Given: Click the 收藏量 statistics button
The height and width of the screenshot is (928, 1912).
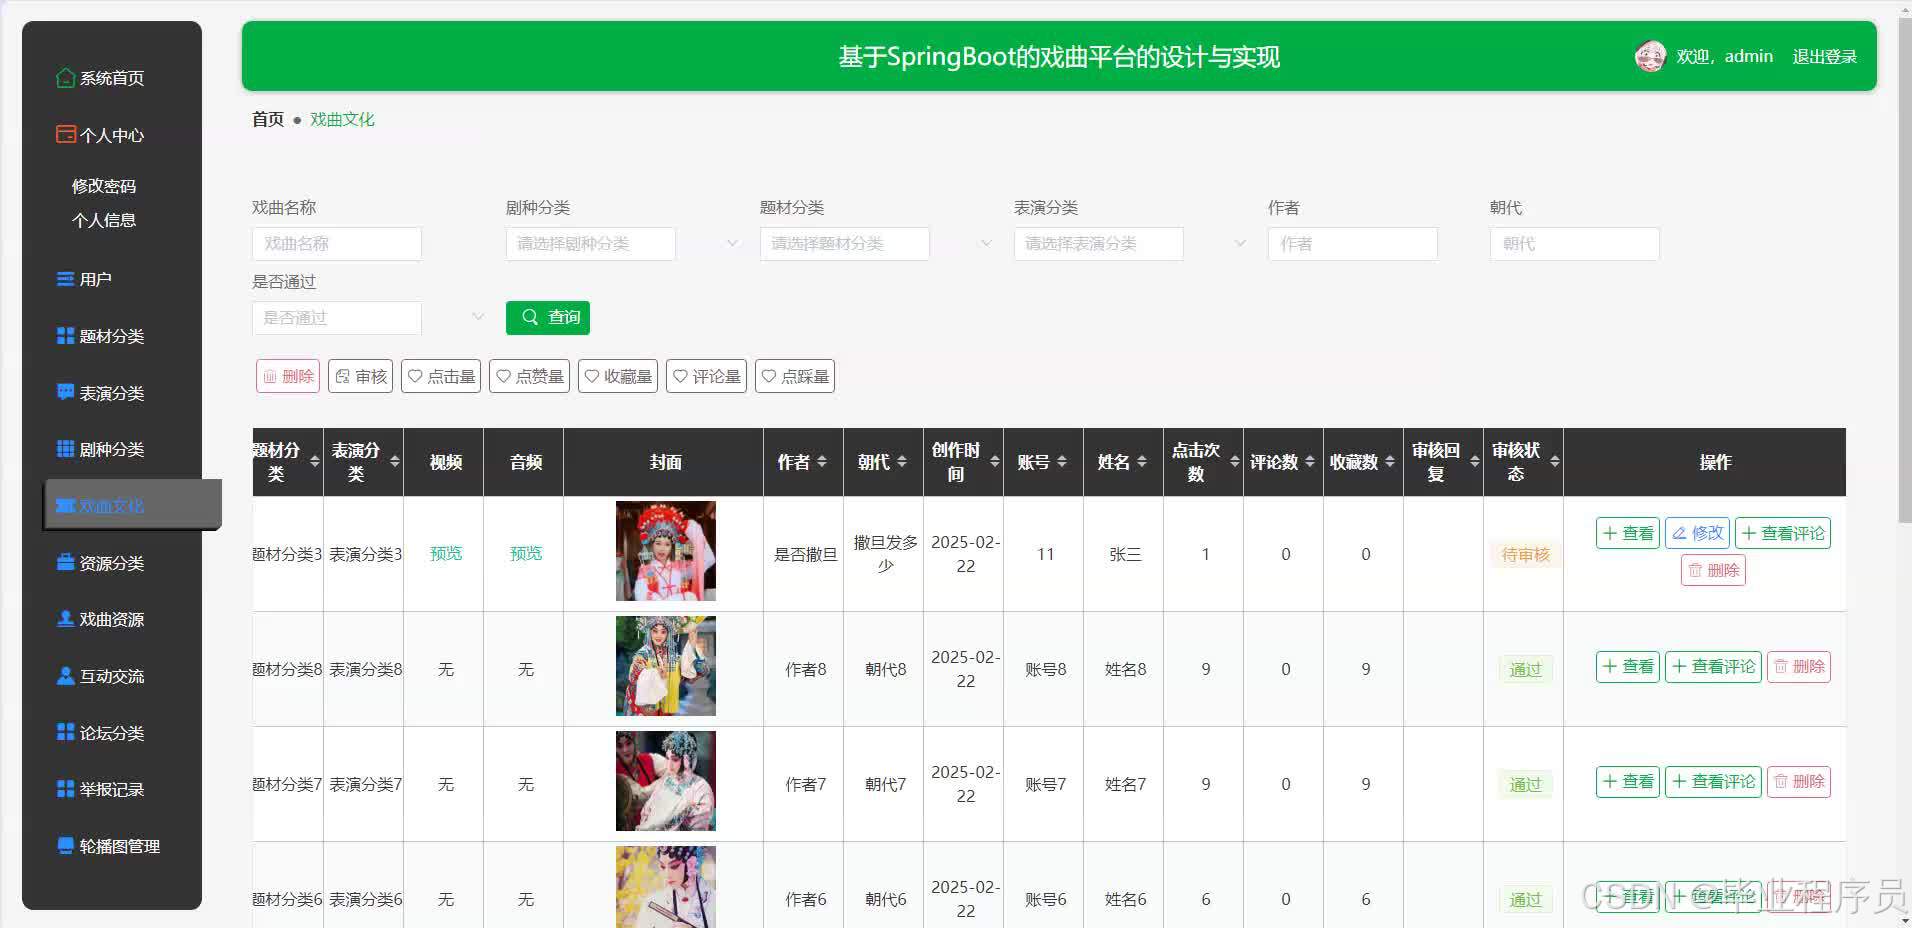Looking at the screenshot, I should [617, 376].
